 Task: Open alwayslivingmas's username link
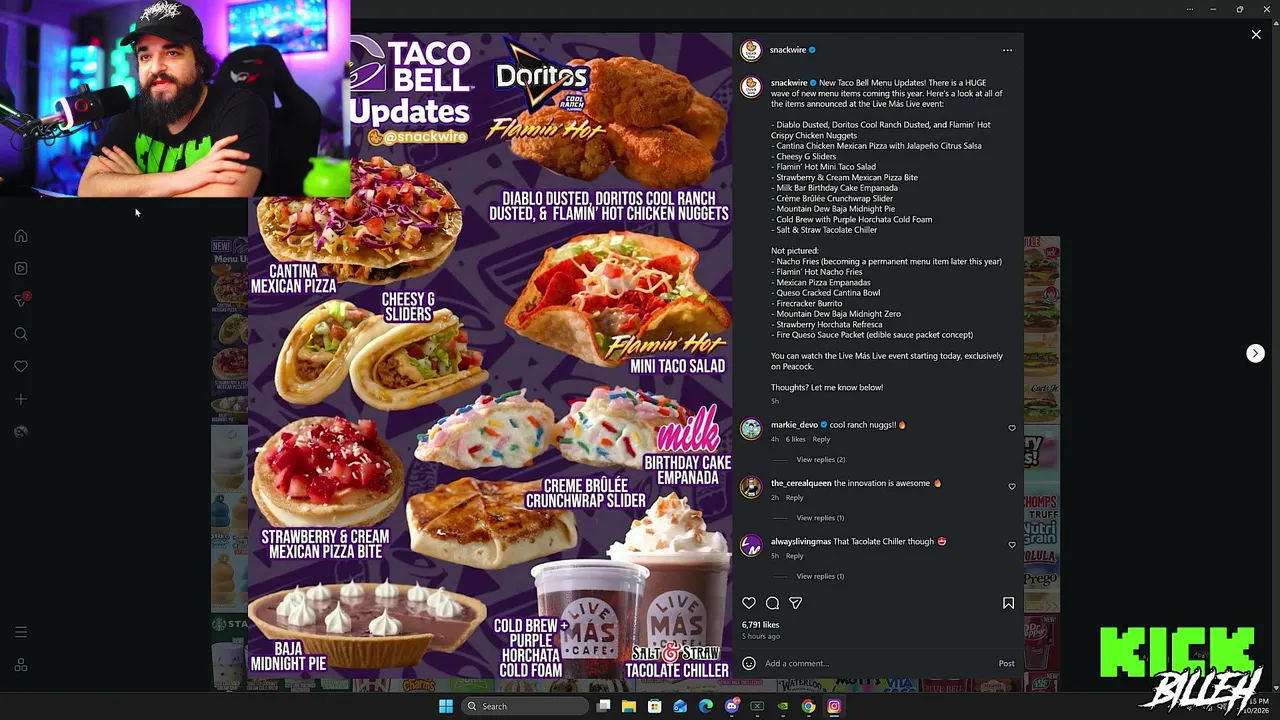[x=801, y=541]
